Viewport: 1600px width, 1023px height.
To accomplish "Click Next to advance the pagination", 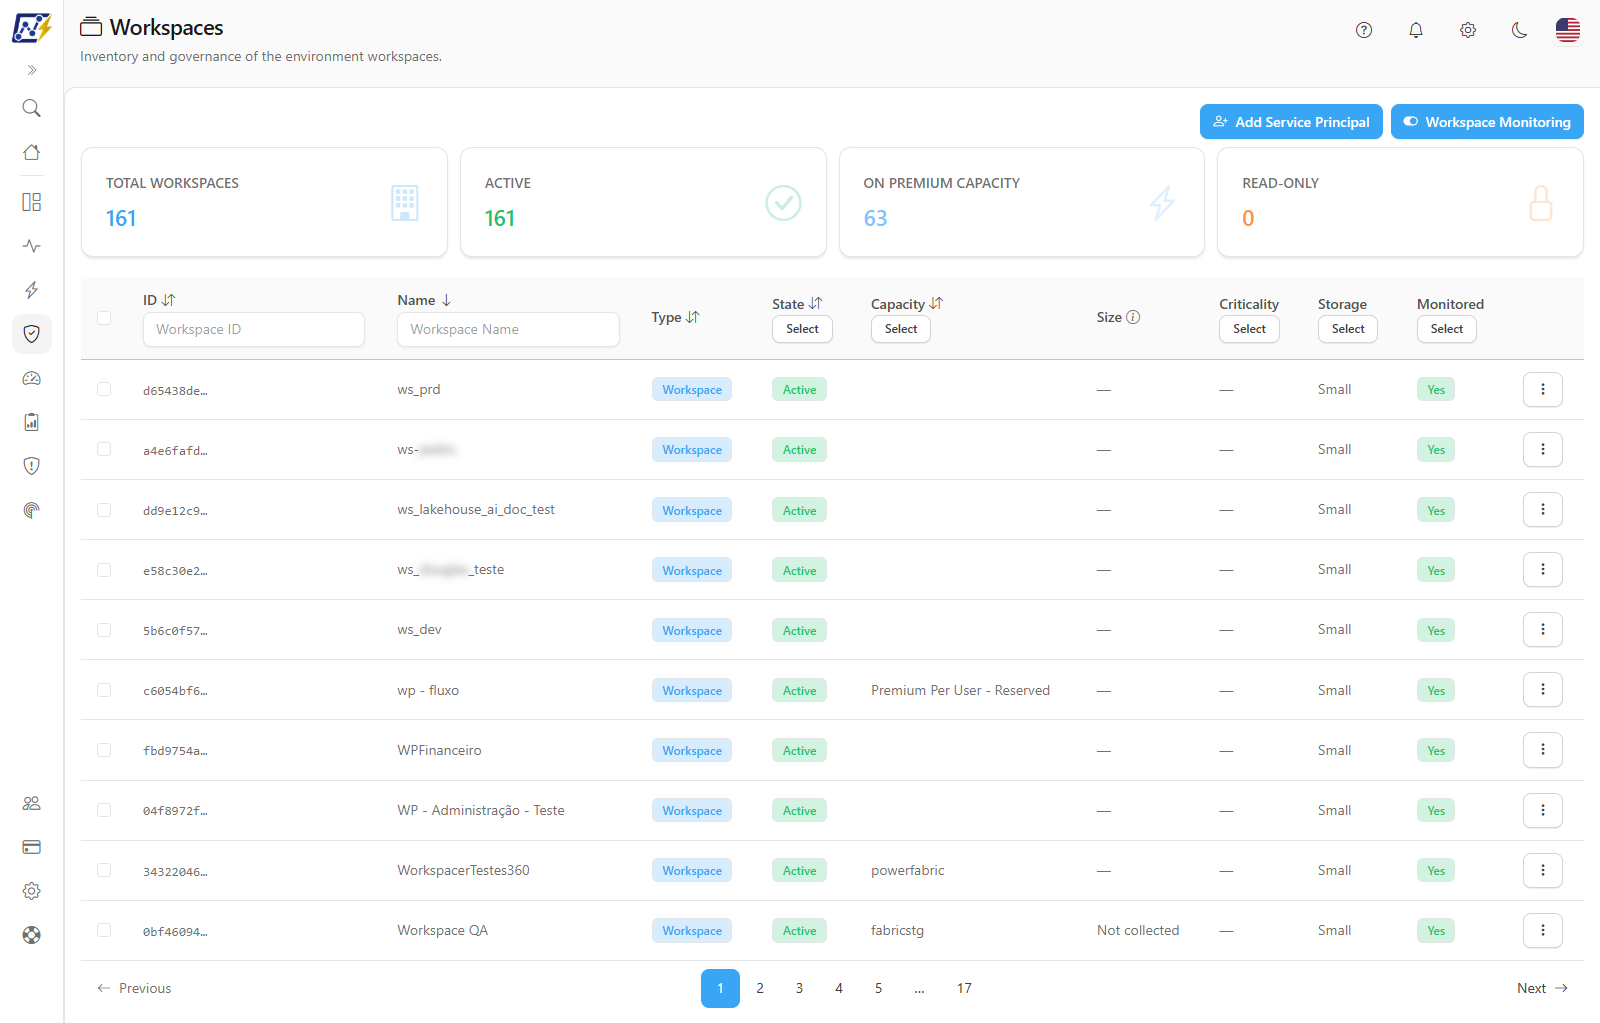I will tap(1542, 988).
